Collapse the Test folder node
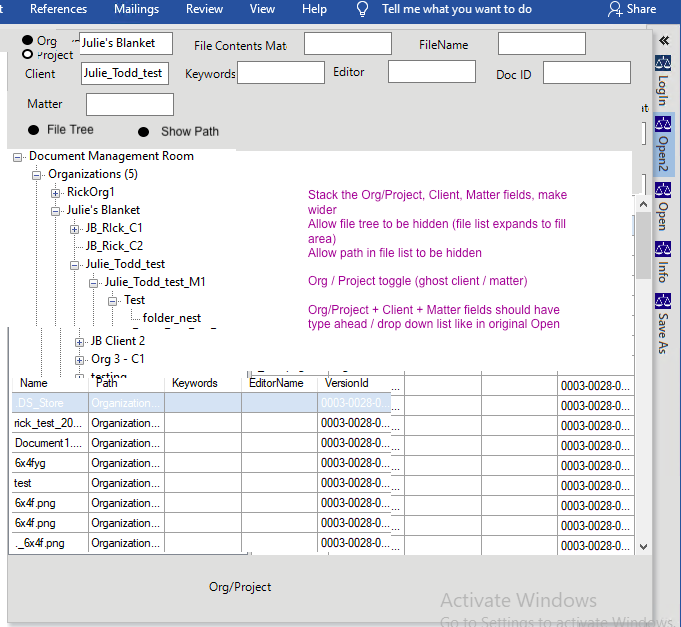This screenshot has width=681, height=627. (x=112, y=301)
